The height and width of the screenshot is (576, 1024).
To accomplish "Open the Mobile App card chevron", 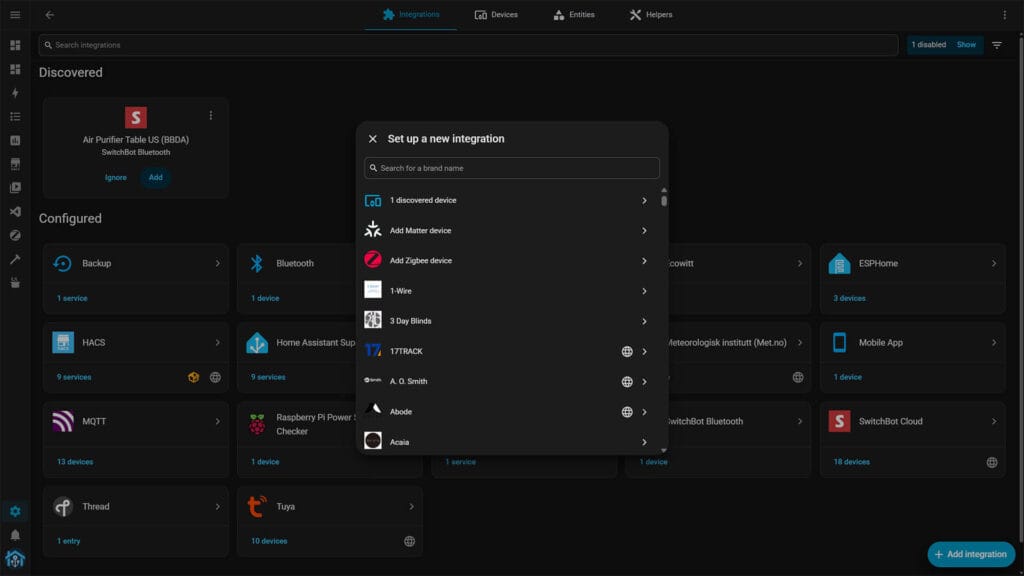I will point(993,342).
